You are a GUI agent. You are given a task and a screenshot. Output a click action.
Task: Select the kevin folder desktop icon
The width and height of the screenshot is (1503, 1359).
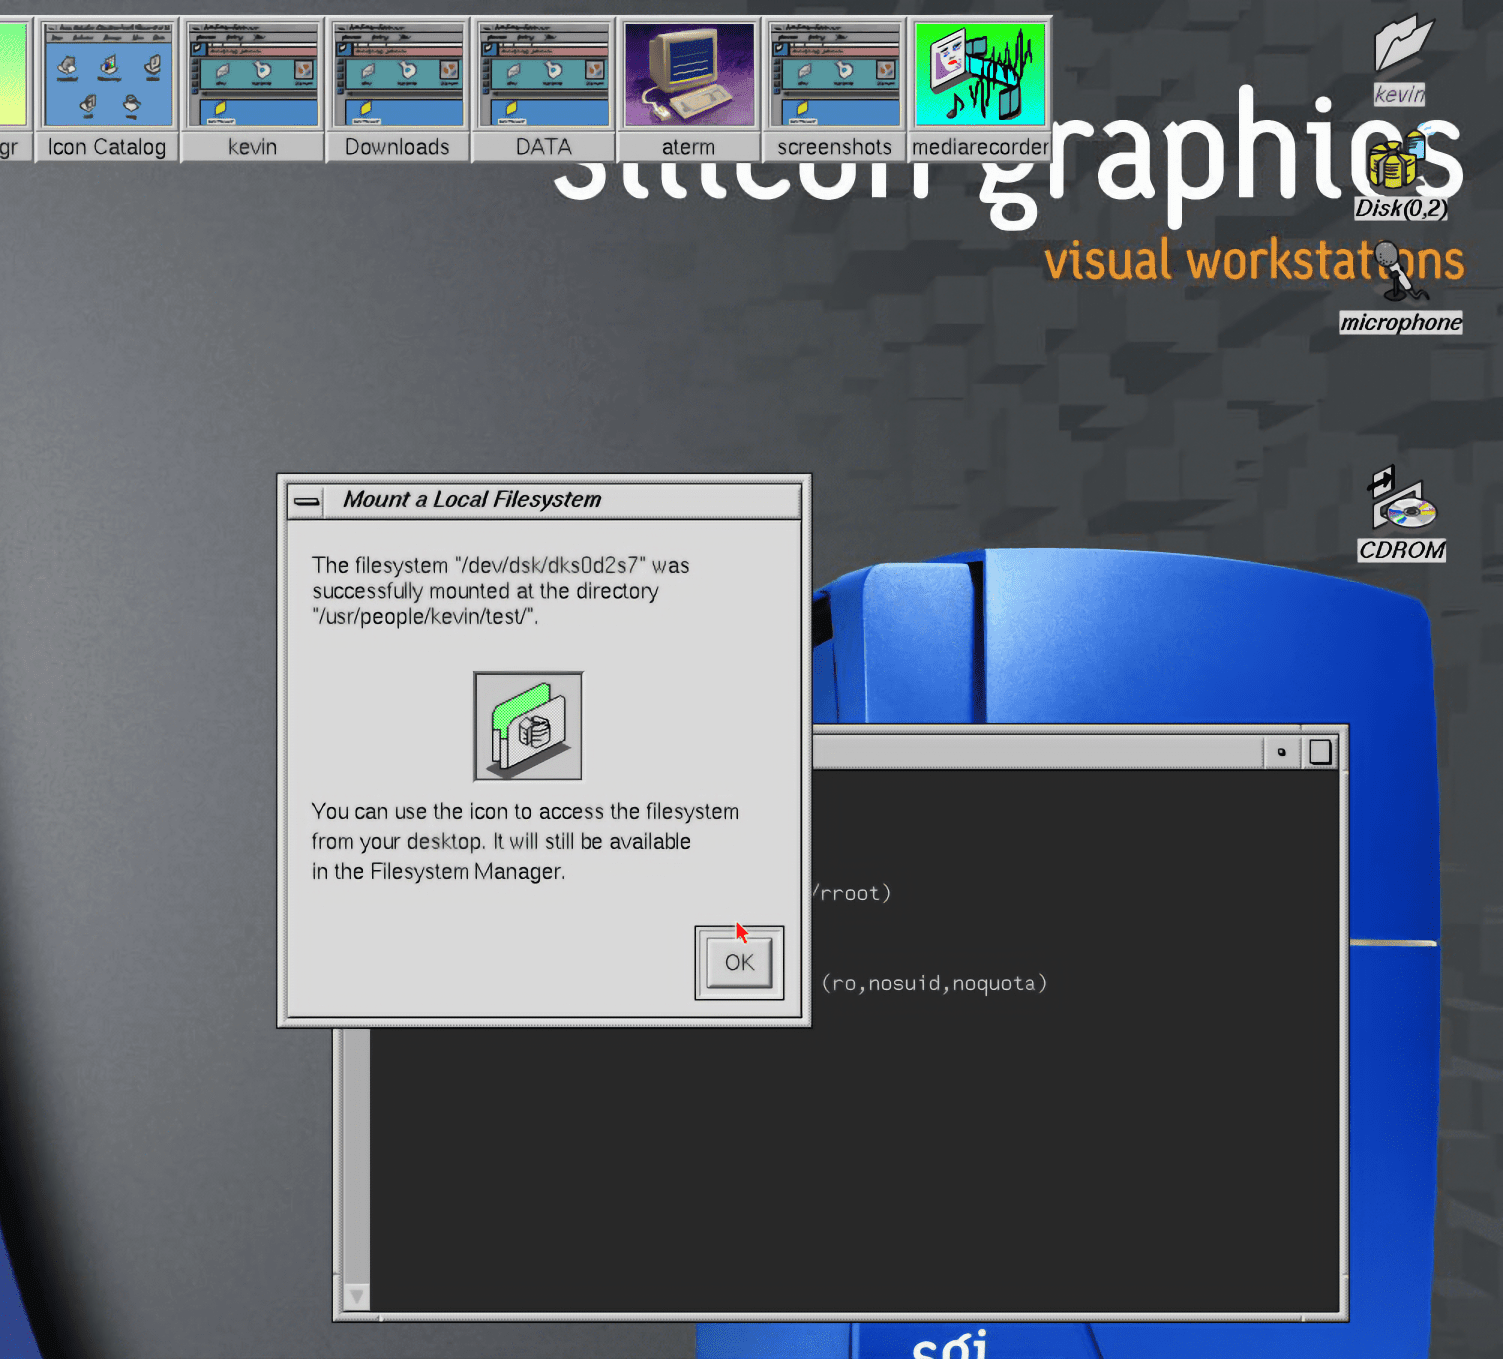(x=1401, y=58)
